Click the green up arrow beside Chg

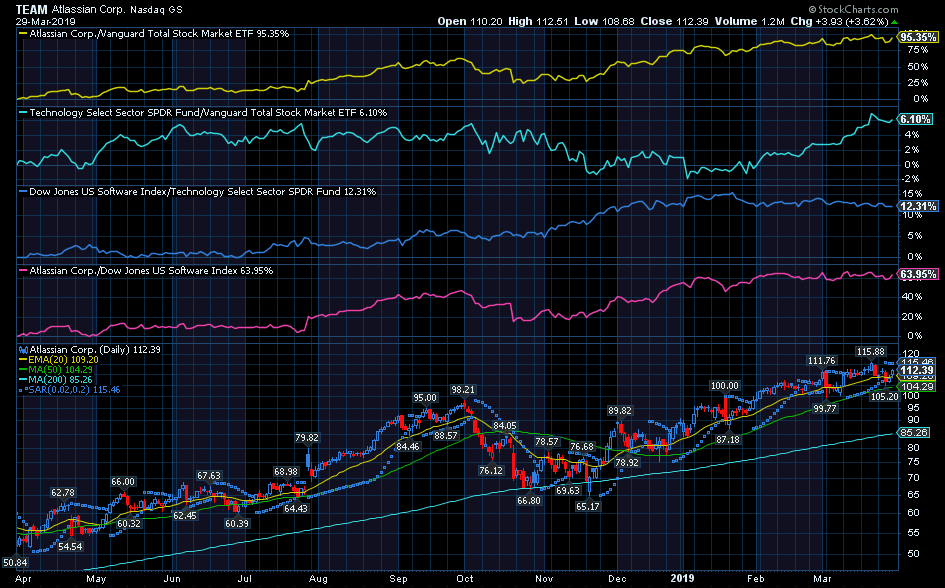click(894, 22)
